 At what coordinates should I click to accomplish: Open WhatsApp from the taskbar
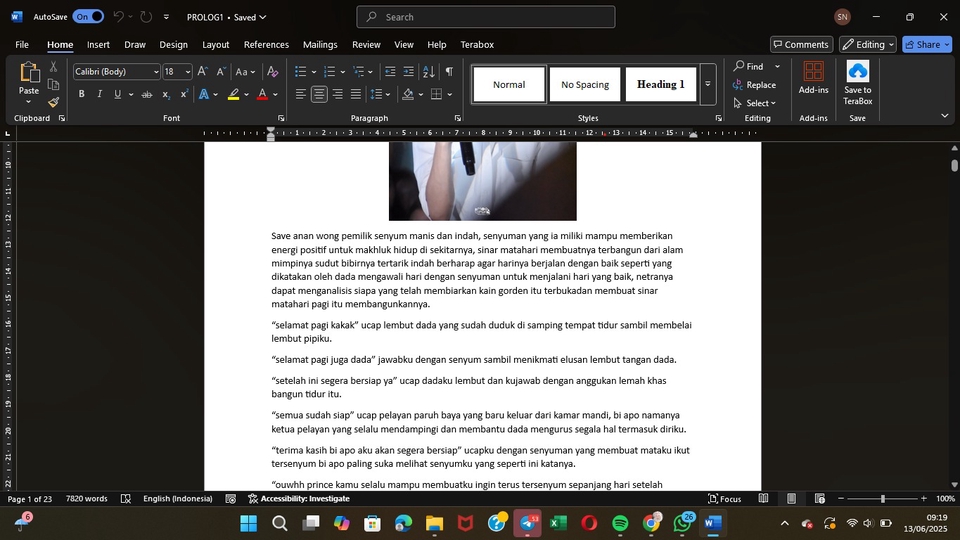682,523
